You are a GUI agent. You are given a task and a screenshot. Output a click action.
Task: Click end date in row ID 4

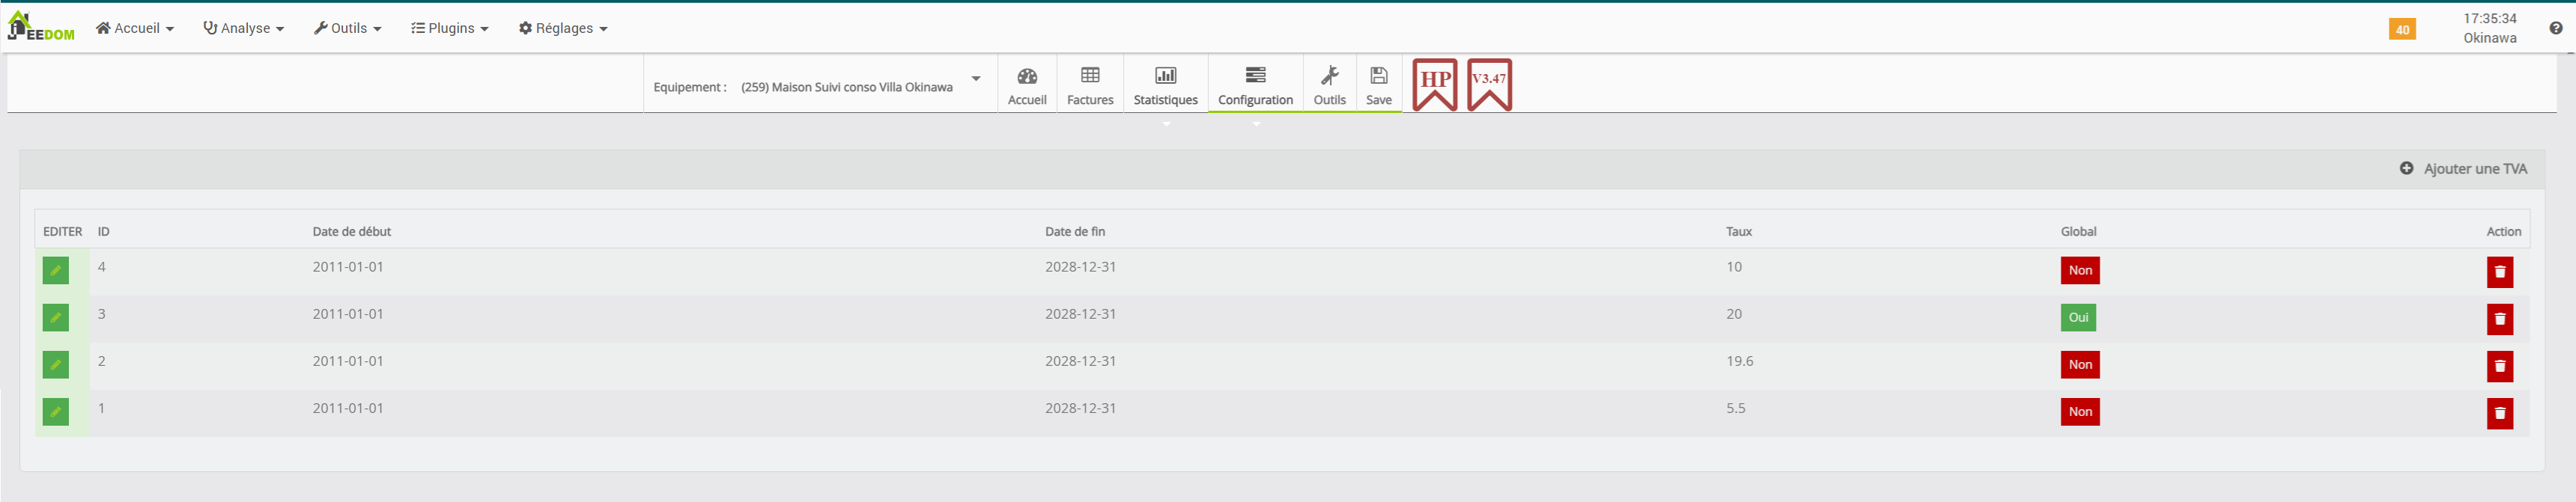click(x=1081, y=267)
